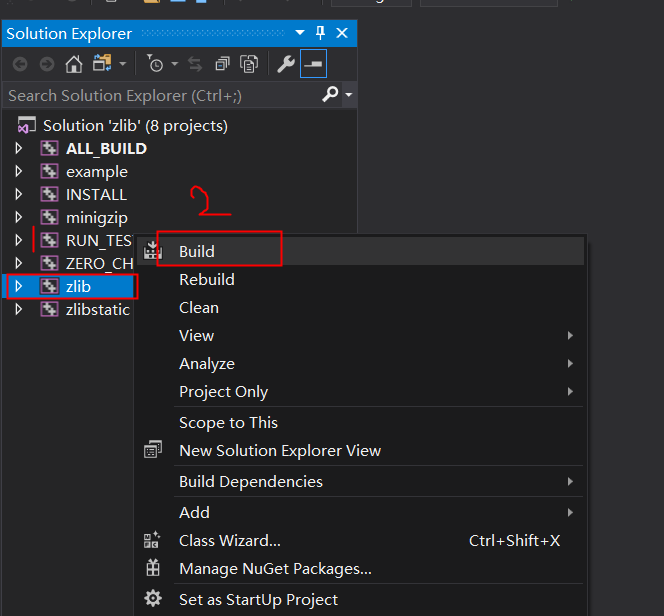Choose Clean from the context menu
Screen dimensions: 664x616
[360, 307]
